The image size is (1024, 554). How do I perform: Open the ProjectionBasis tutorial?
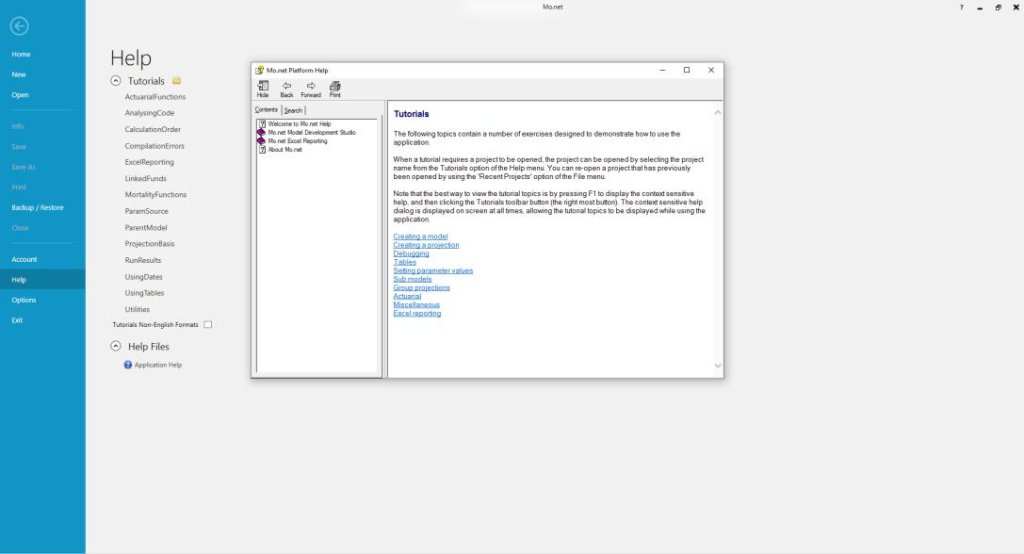(150, 244)
